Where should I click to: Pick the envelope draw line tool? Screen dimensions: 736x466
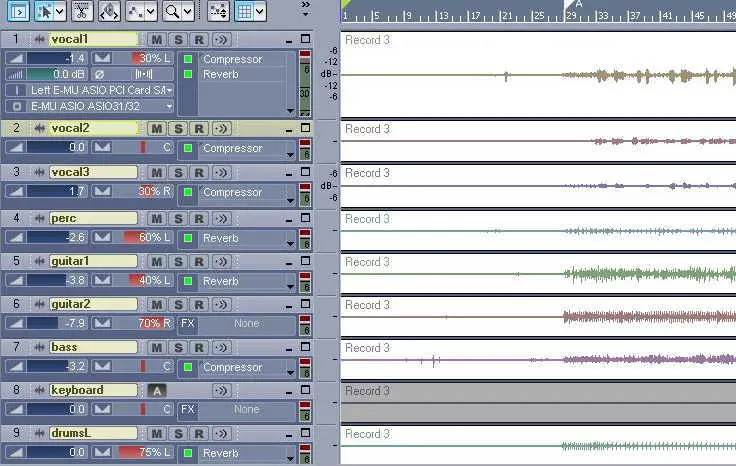[x=136, y=11]
